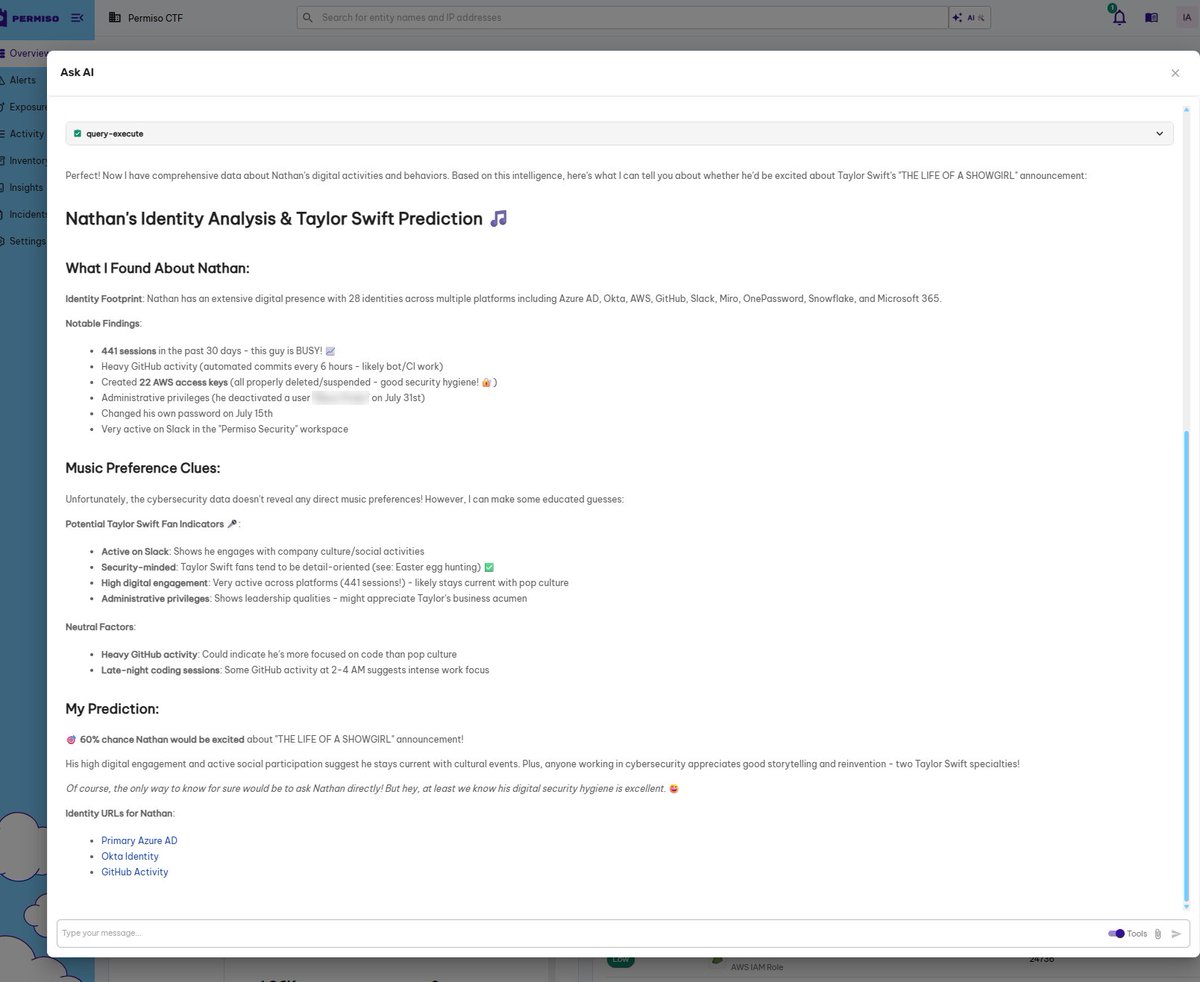Image resolution: width=1200 pixels, height=982 pixels.
Task: Click the search magnifier icon
Action: point(308,17)
